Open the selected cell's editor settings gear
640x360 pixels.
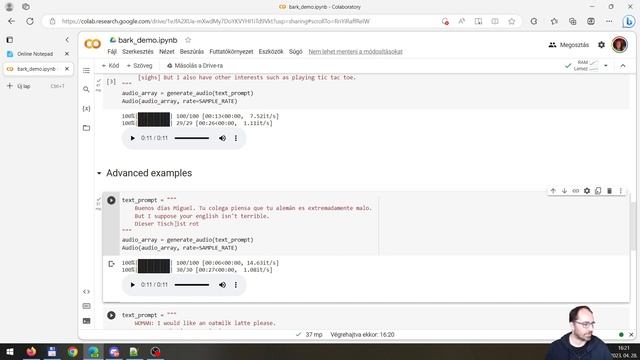587,191
